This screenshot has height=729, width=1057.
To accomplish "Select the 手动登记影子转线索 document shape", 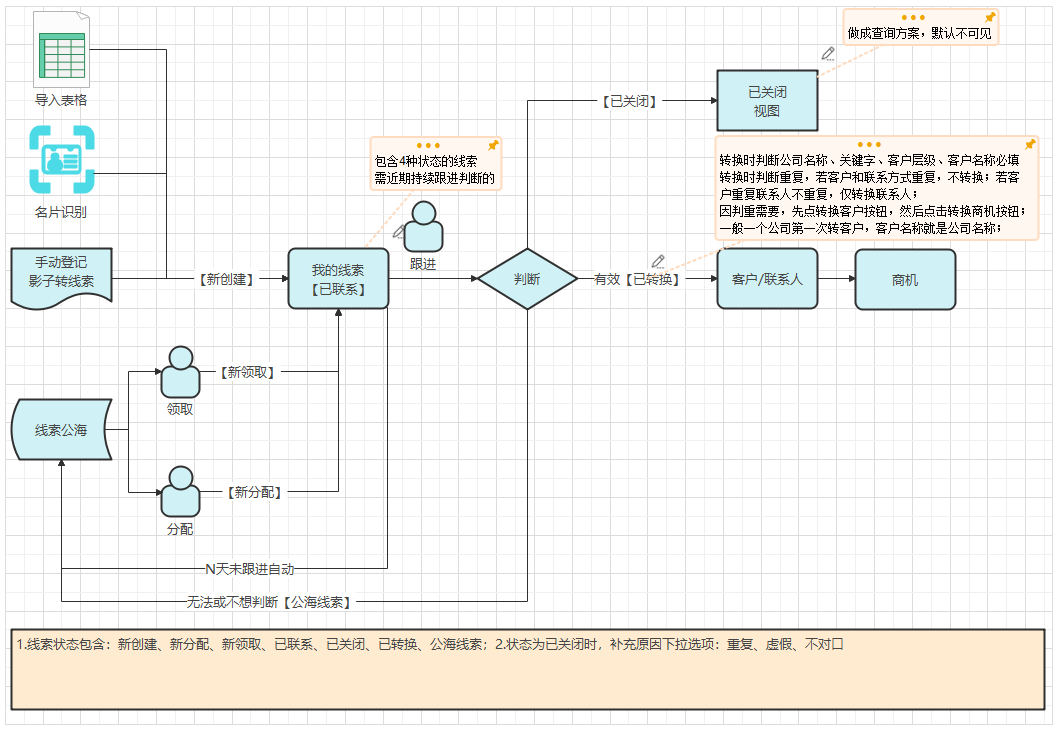I will (x=62, y=273).
